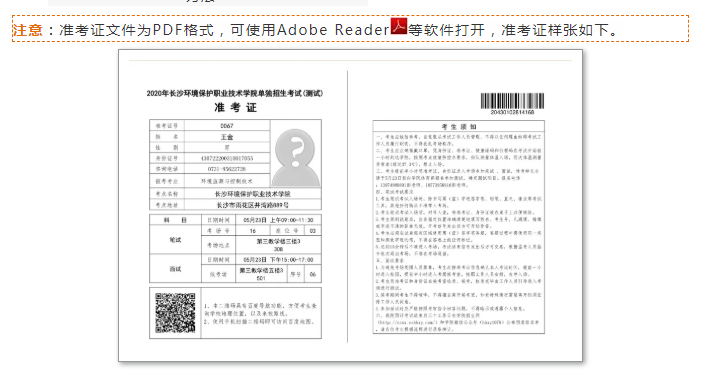Screen dimensions: 723x370
Task: Click the 笔试 subject row cell
Action: point(175,240)
